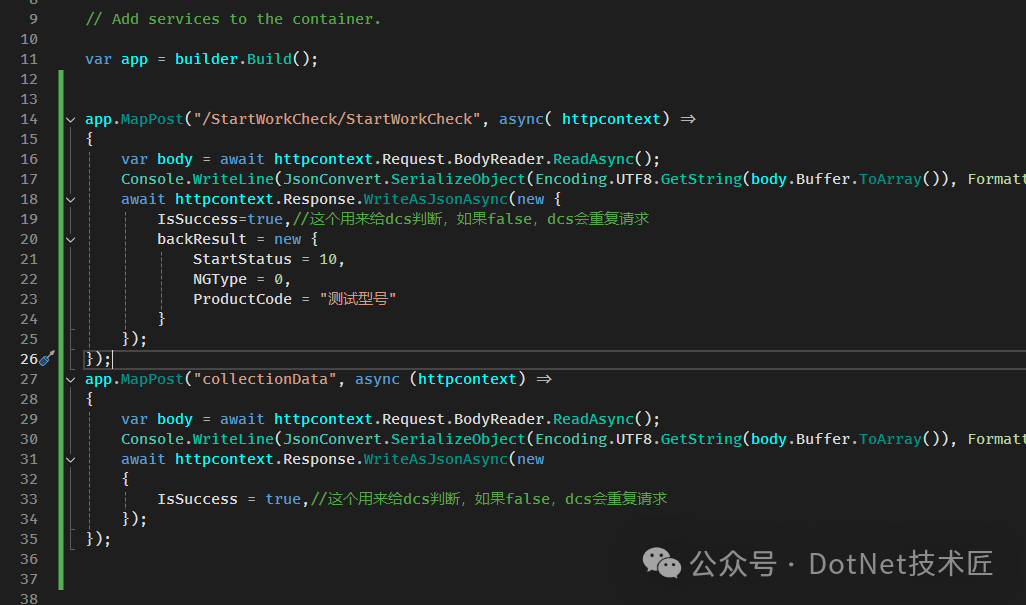Image resolution: width=1026 pixels, height=605 pixels.
Task: Collapse the WriteAsJsonAsync block at line 18
Action: click(71, 199)
